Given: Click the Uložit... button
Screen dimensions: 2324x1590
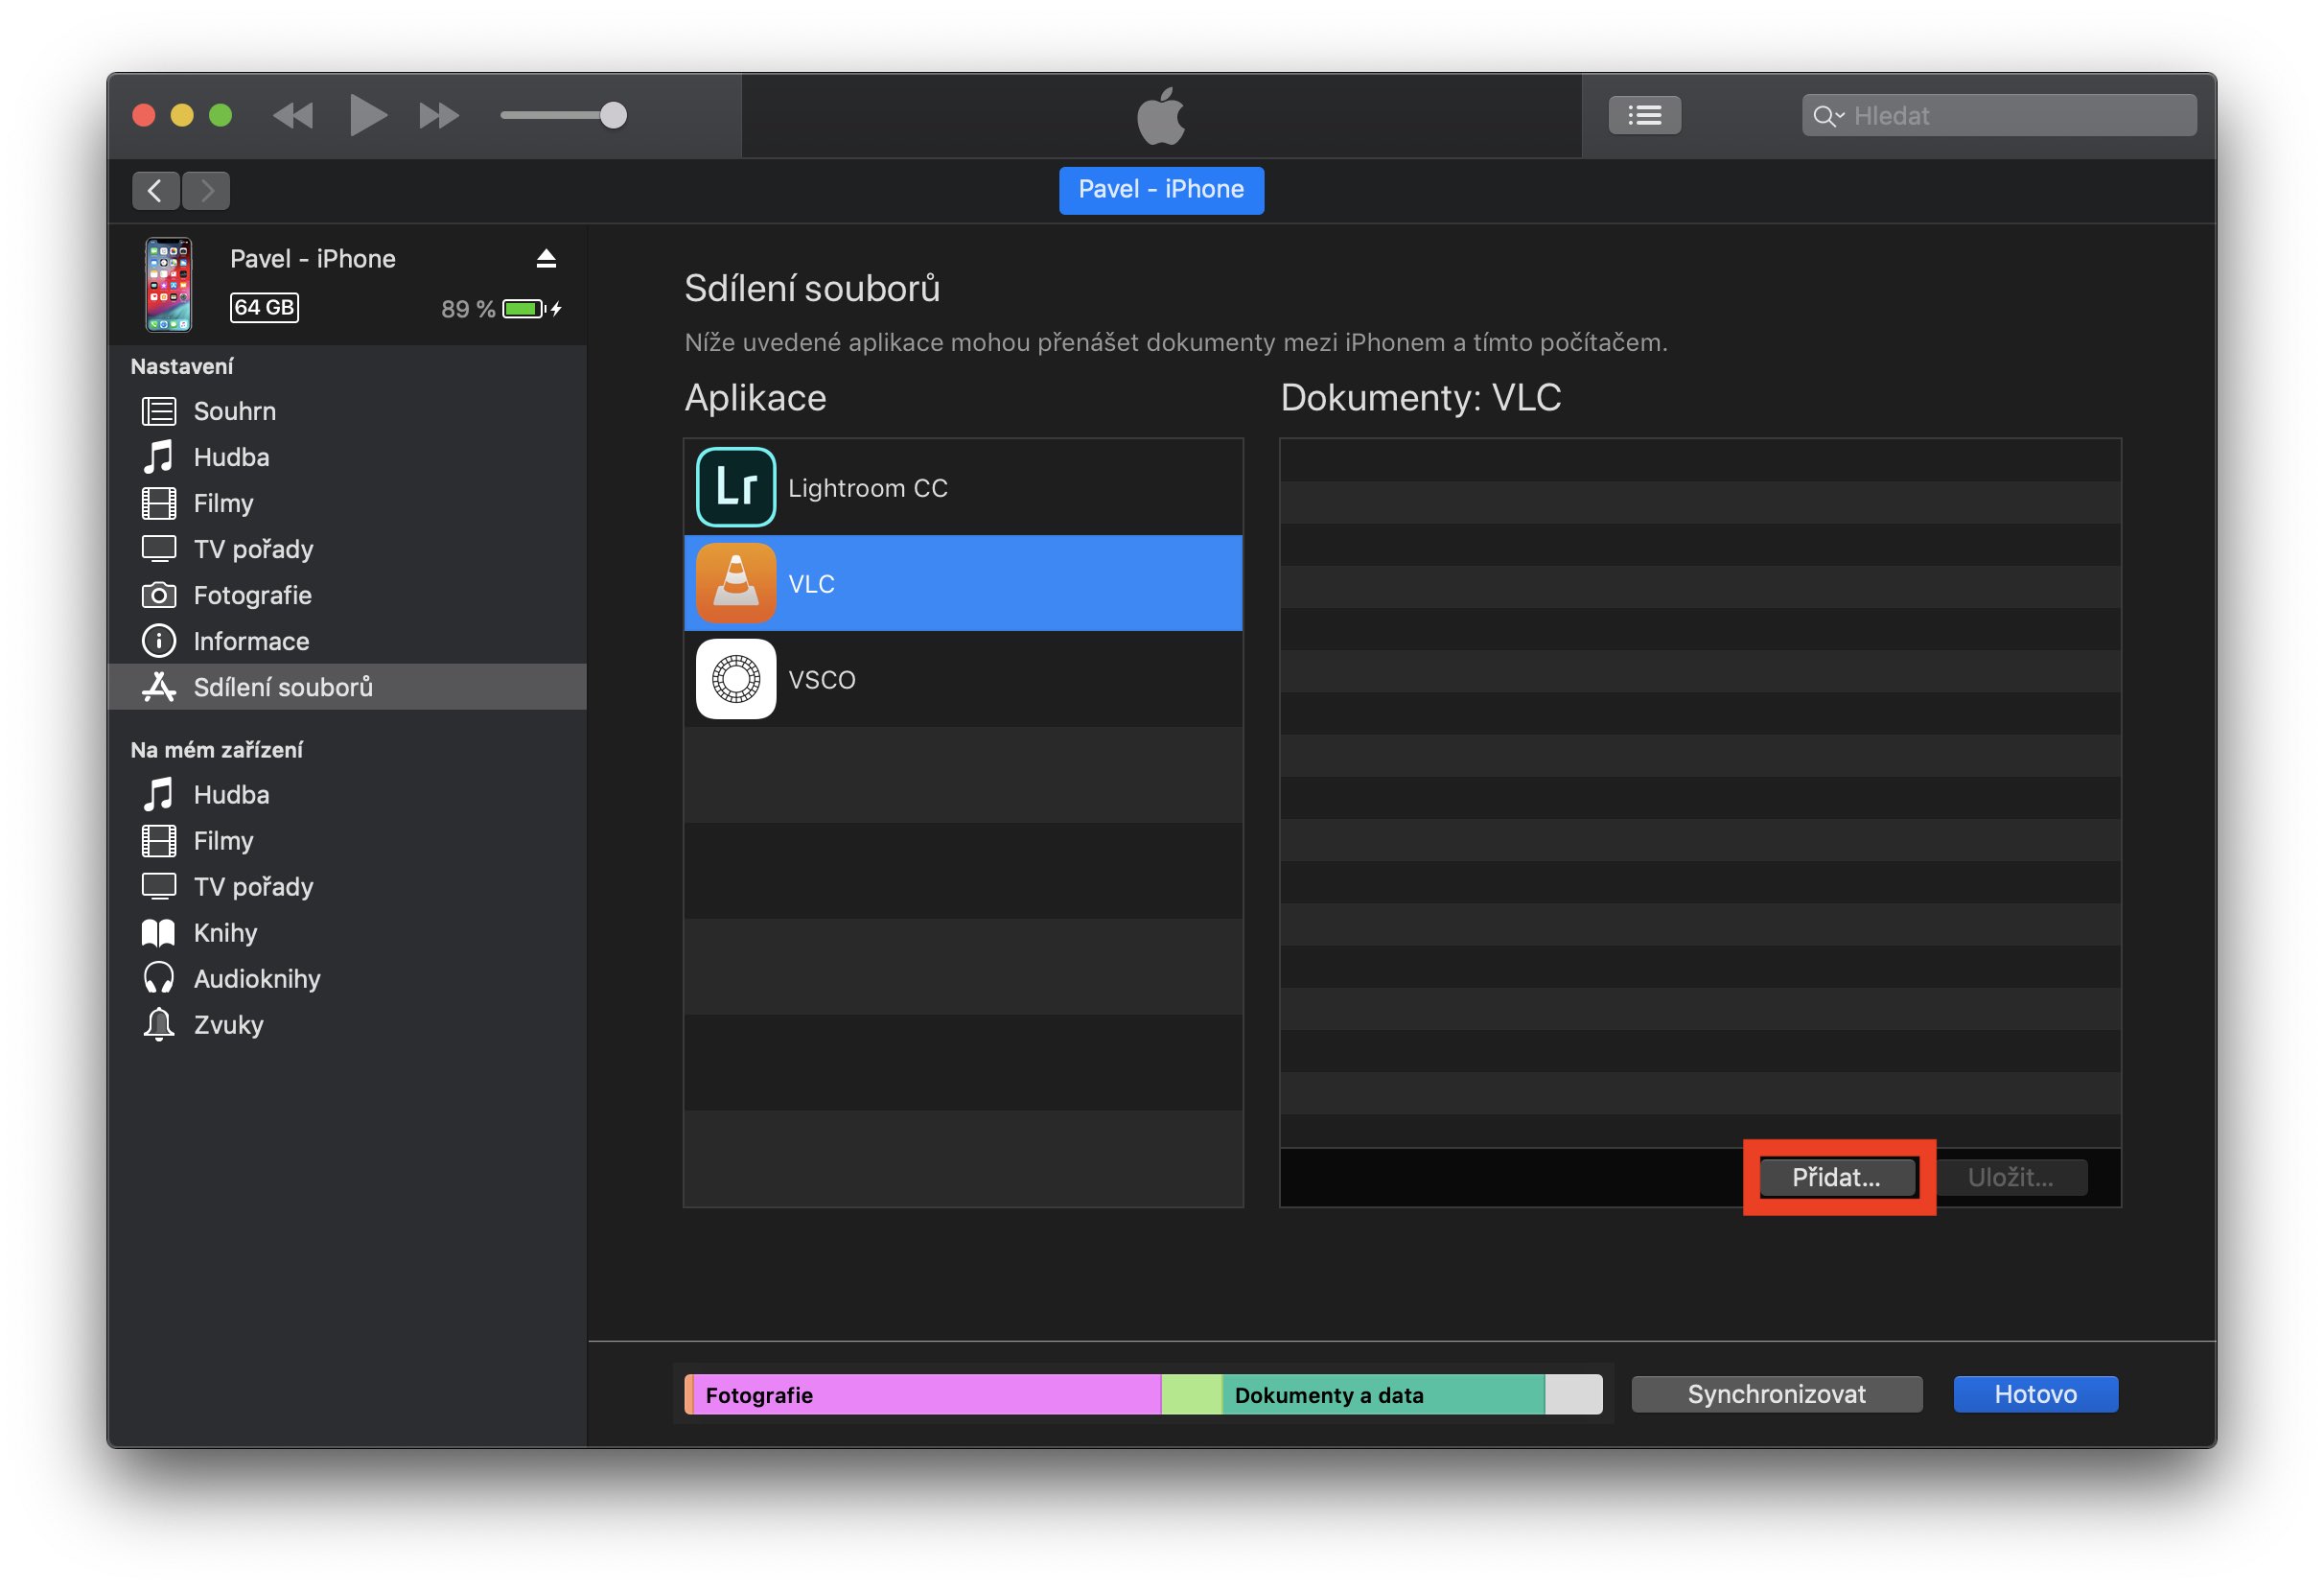Looking at the screenshot, I should [2011, 1178].
